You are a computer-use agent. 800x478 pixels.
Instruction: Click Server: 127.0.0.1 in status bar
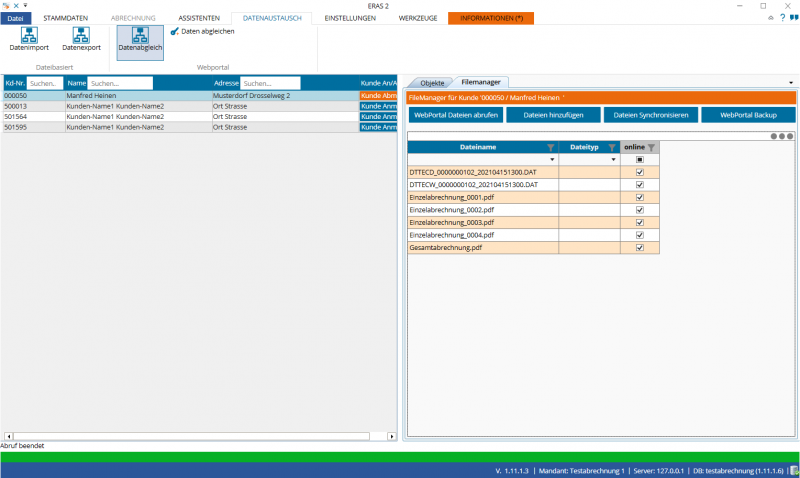click(x=658, y=471)
